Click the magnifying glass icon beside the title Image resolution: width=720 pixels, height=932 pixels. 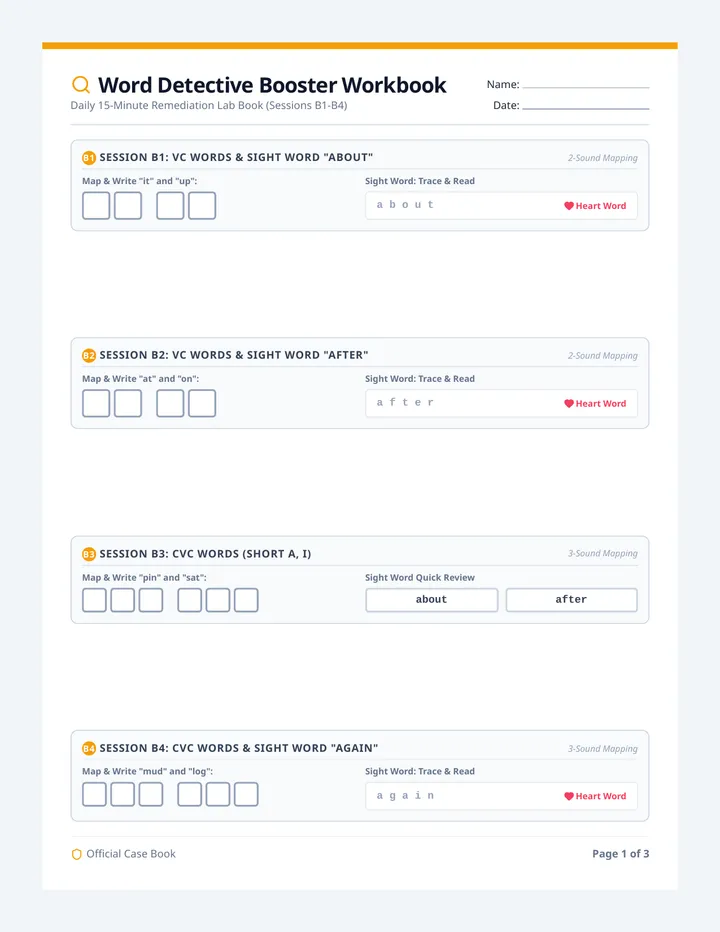[81, 85]
